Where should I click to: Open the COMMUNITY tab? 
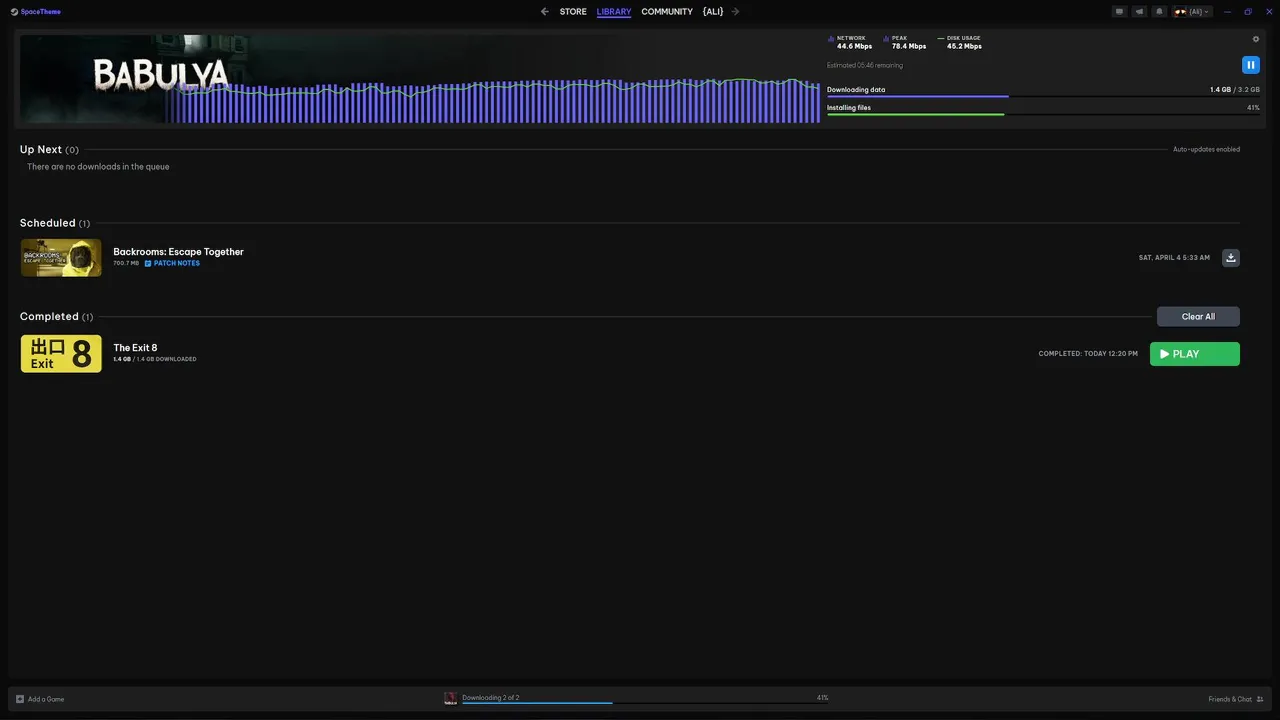pyautogui.click(x=667, y=12)
